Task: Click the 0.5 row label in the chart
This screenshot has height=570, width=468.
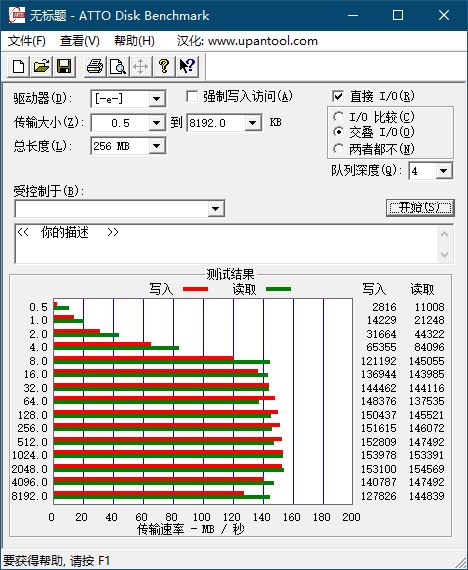Action: click(x=39, y=307)
